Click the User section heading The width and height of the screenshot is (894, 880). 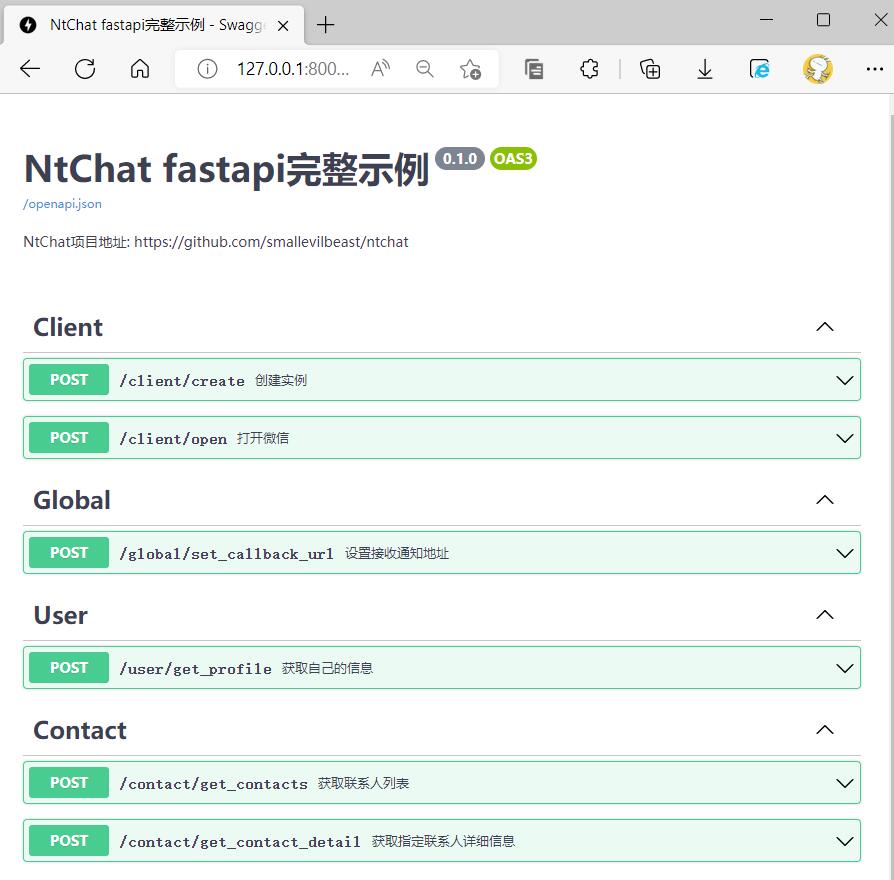(60, 615)
